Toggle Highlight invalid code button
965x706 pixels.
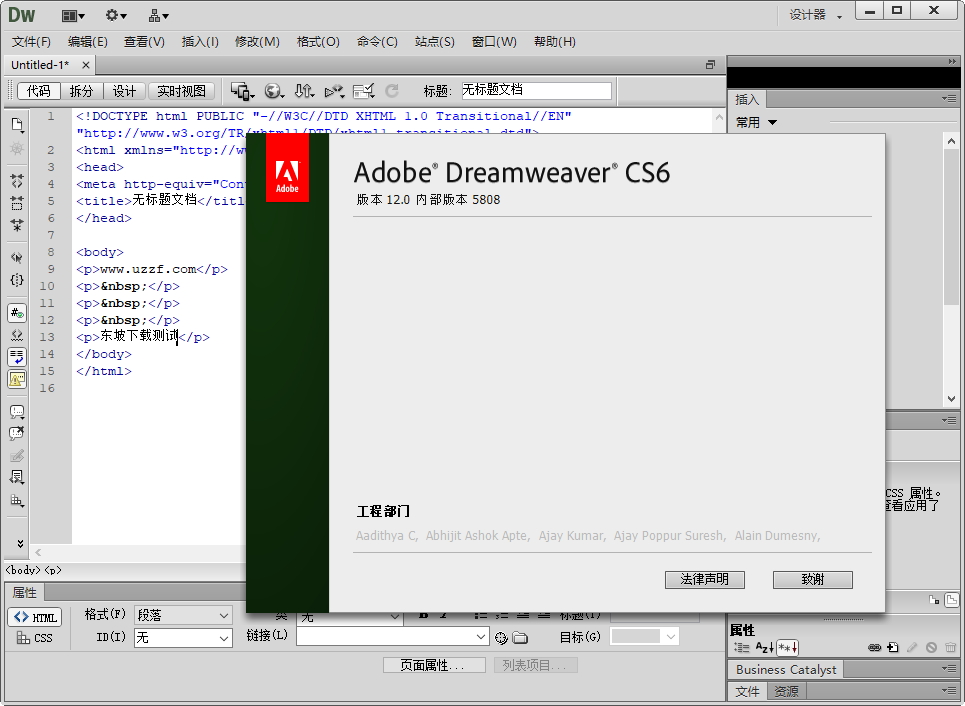tap(17, 335)
